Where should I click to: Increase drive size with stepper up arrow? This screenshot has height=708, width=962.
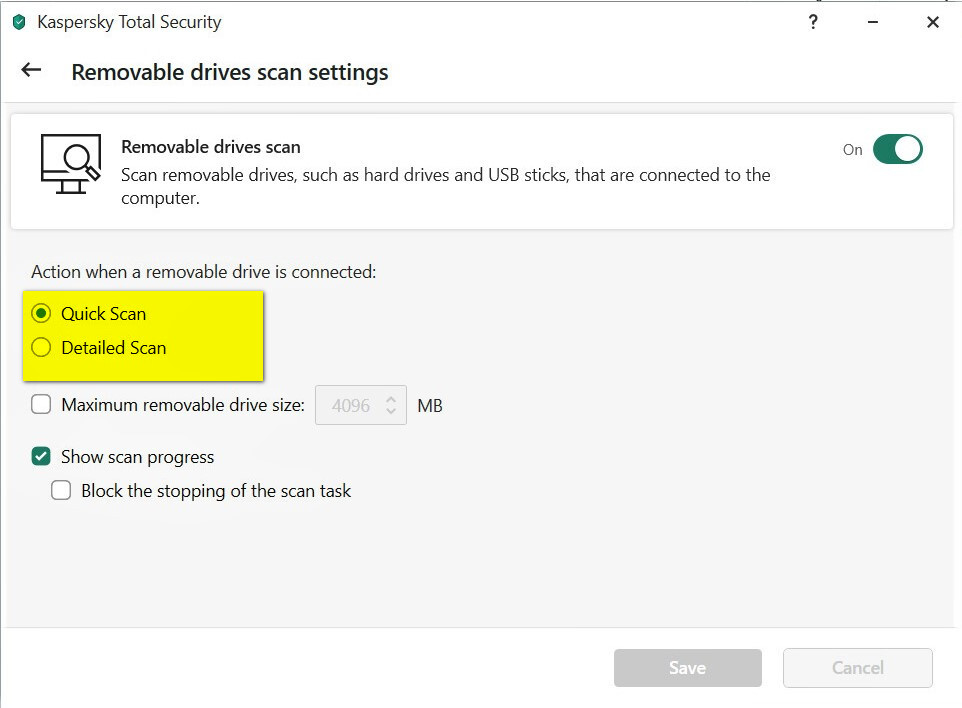click(391, 399)
